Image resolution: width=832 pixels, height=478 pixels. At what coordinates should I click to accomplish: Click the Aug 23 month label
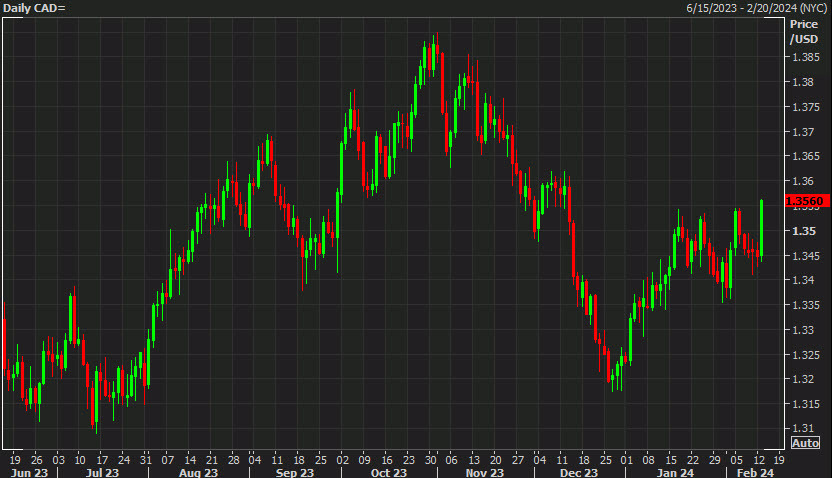[198, 472]
